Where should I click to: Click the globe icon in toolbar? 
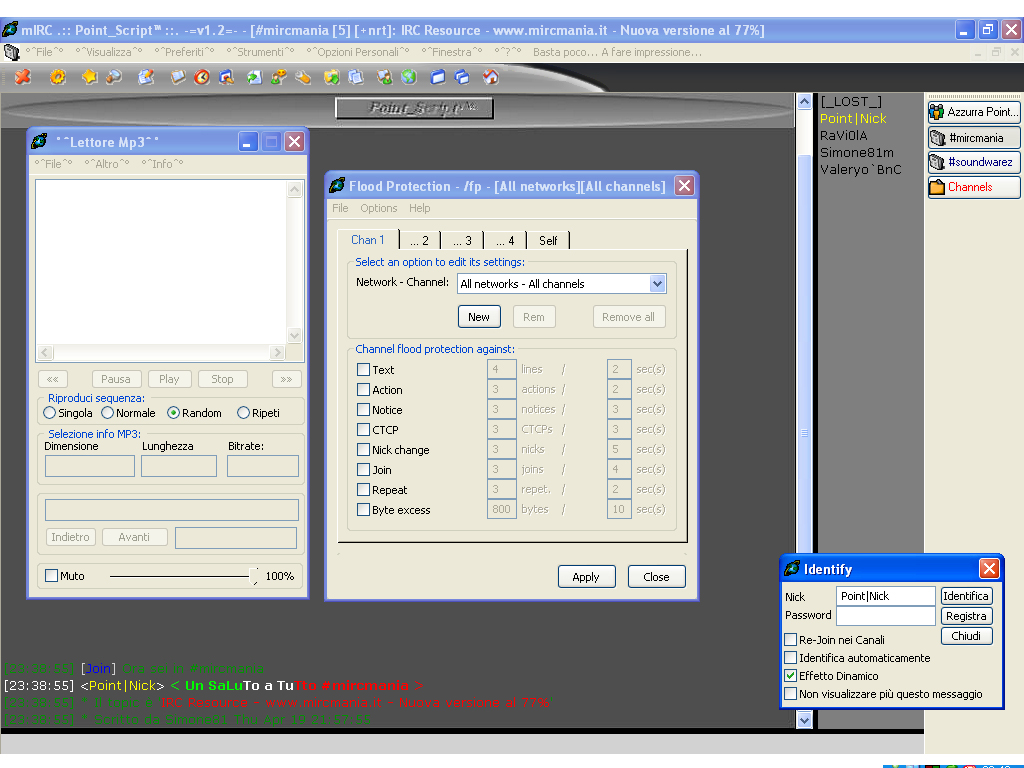pos(409,77)
